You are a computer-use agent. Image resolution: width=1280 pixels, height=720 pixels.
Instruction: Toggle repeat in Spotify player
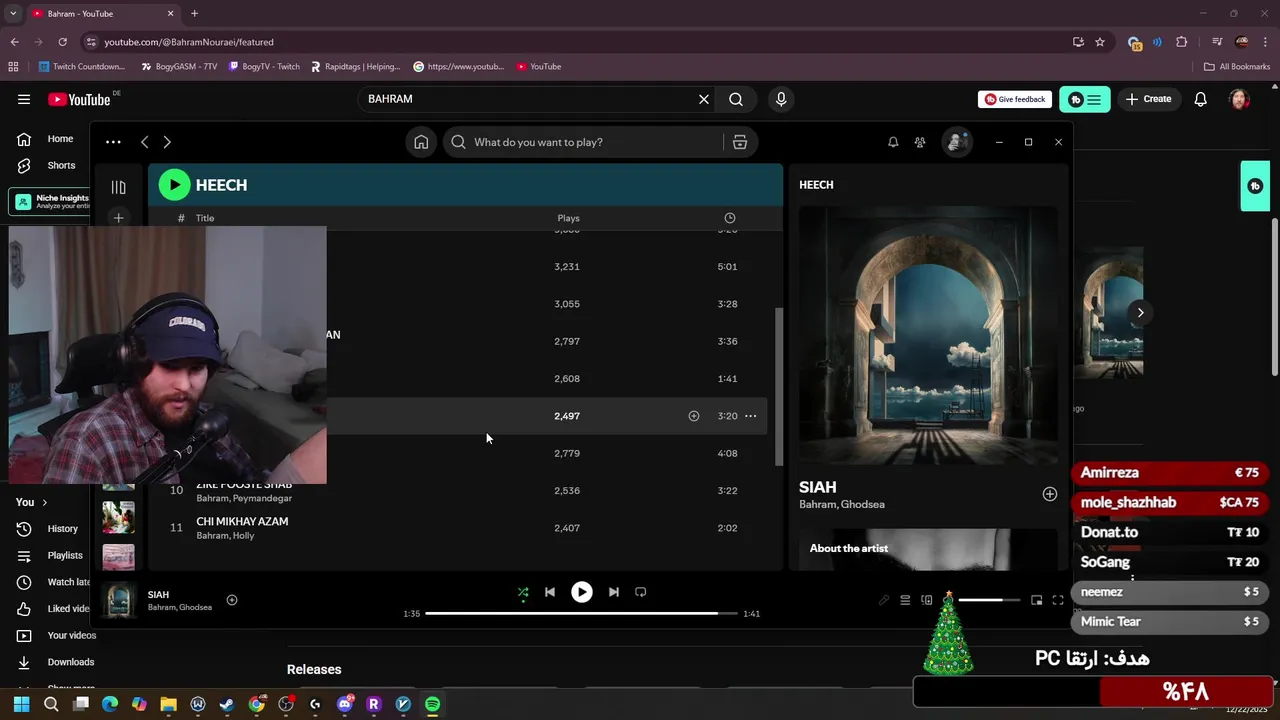[641, 592]
